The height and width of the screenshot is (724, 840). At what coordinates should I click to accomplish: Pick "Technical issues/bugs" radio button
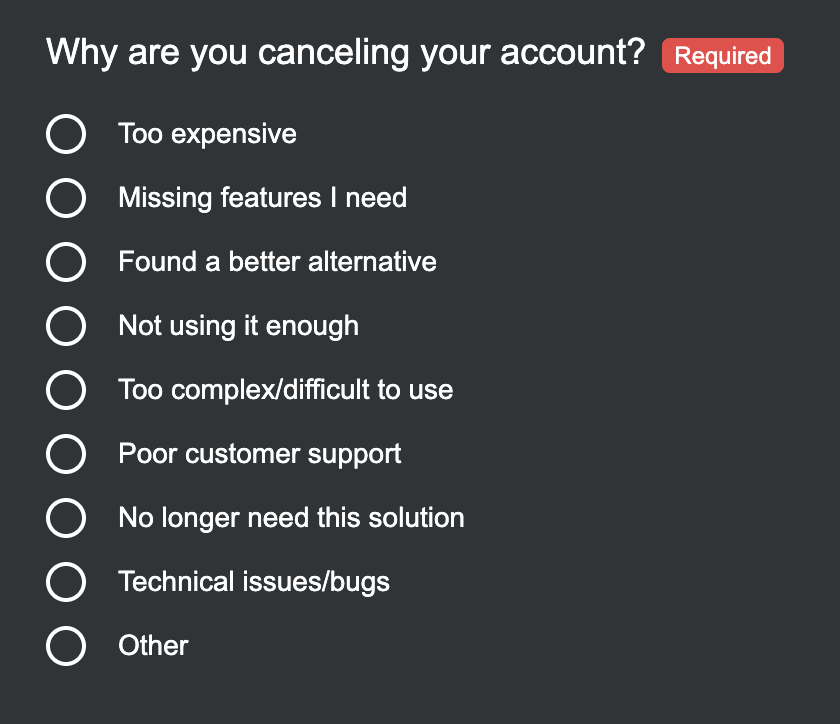66,582
